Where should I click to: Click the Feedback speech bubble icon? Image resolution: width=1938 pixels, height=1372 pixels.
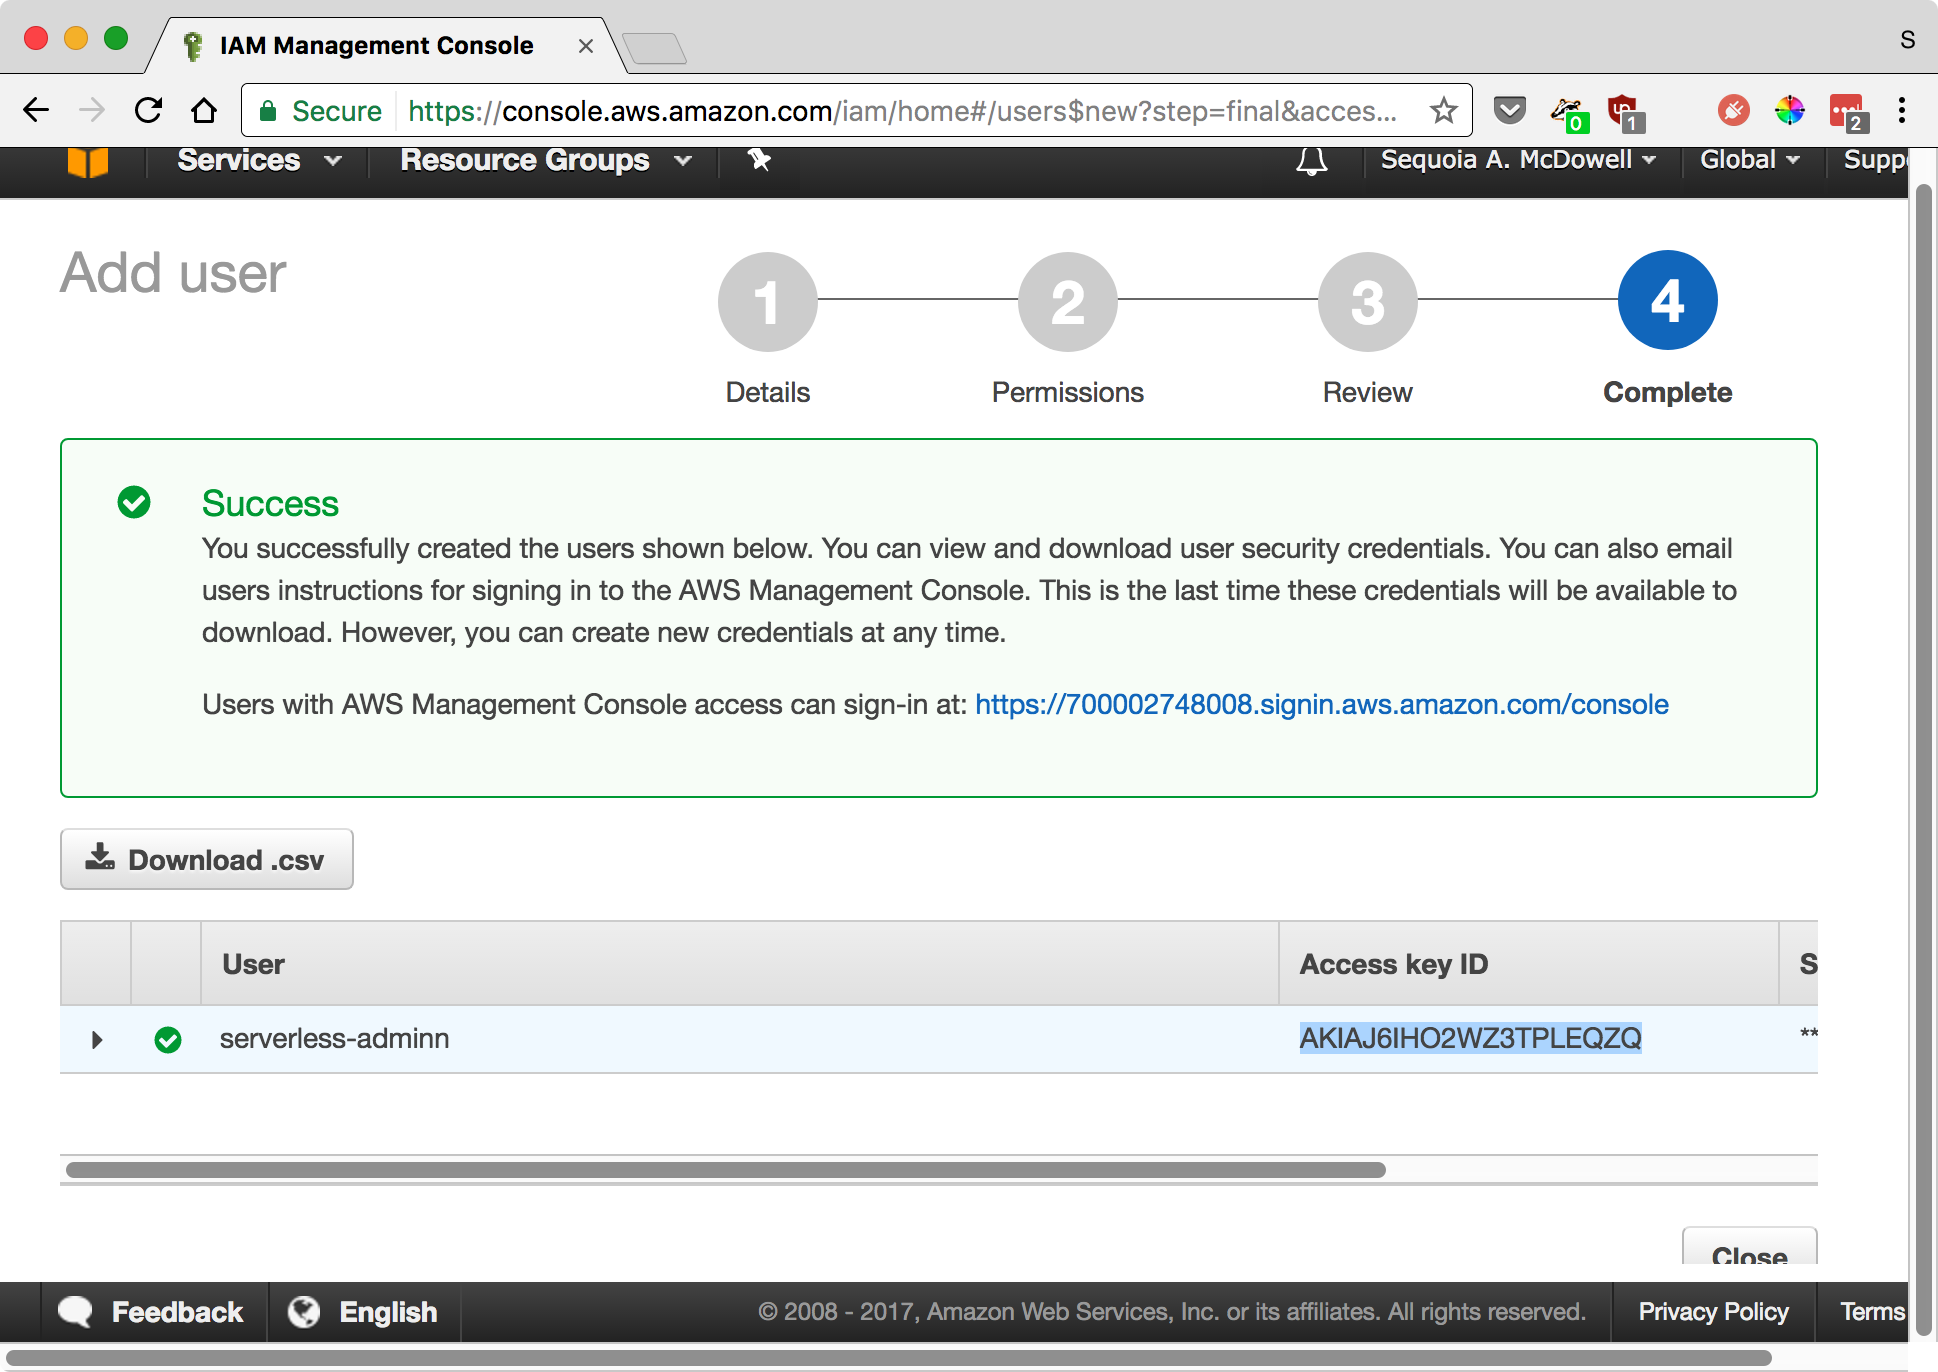tap(75, 1311)
